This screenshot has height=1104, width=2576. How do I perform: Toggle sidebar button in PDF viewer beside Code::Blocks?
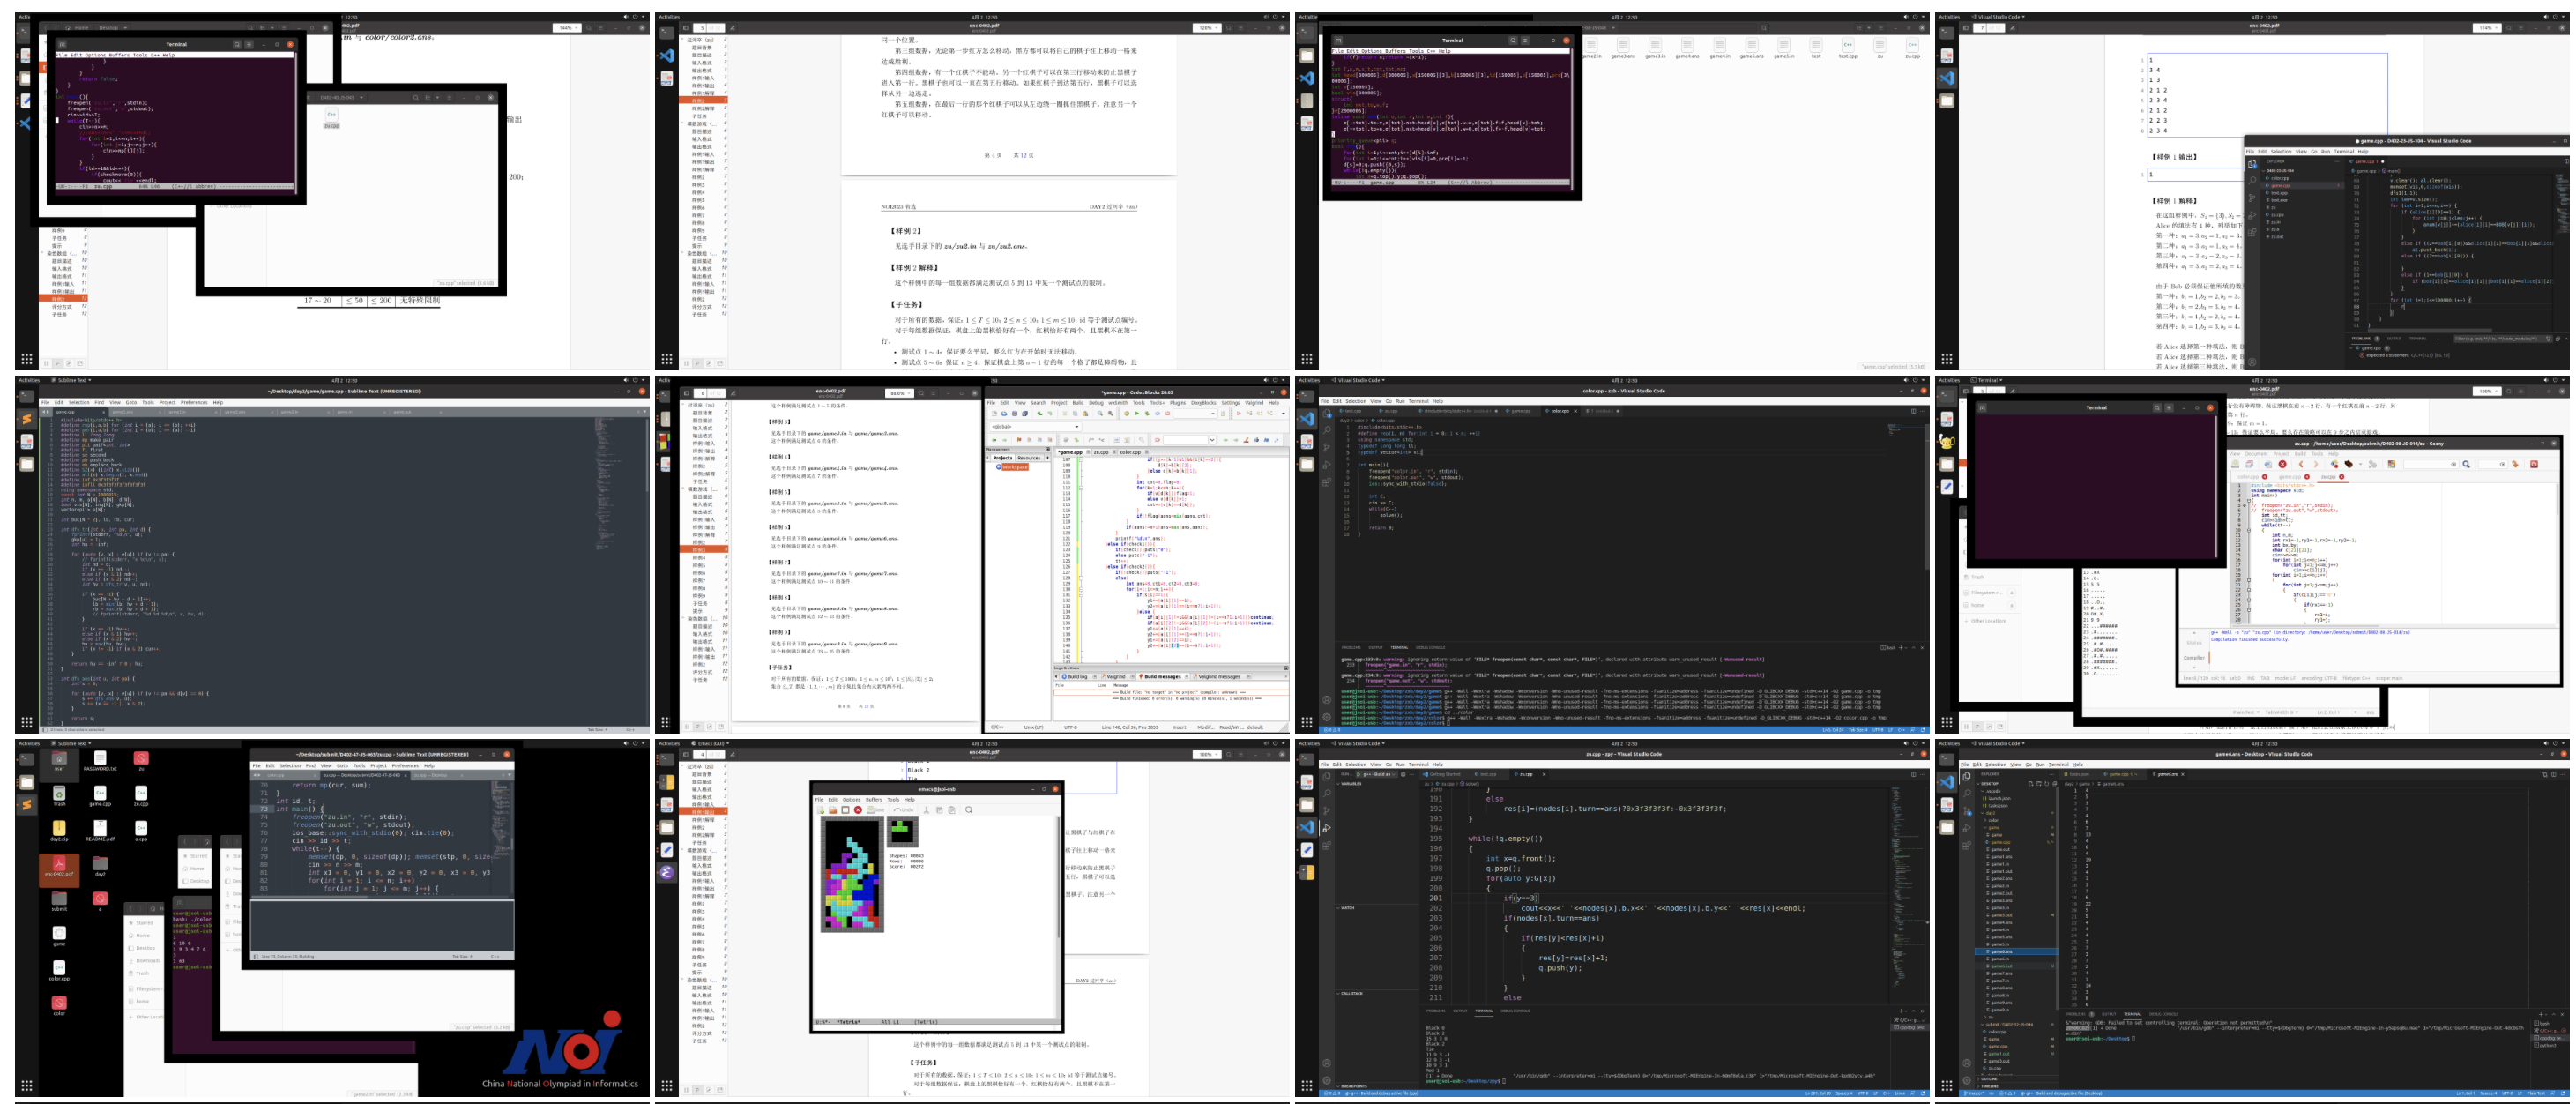[x=687, y=394]
